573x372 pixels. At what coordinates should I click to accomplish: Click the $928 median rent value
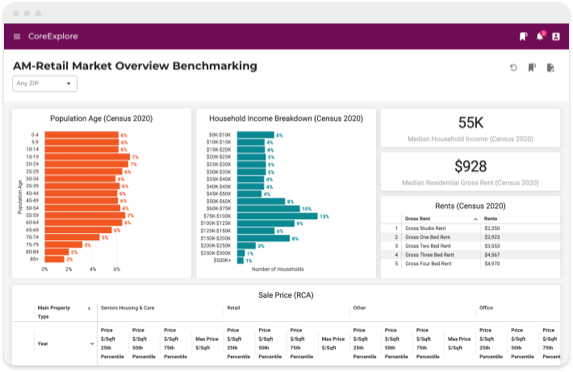471,167
